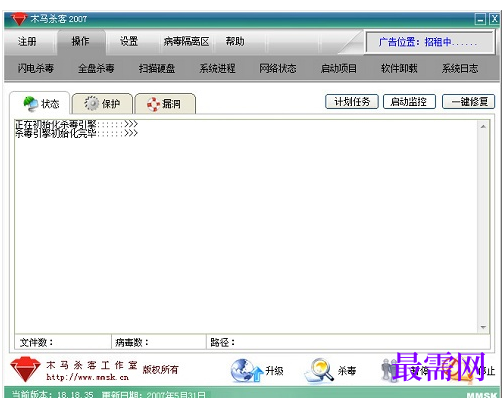The width and height of the screenshot is (504, 398).
Task: Open 启动项目 startup items
Action: 339,69
